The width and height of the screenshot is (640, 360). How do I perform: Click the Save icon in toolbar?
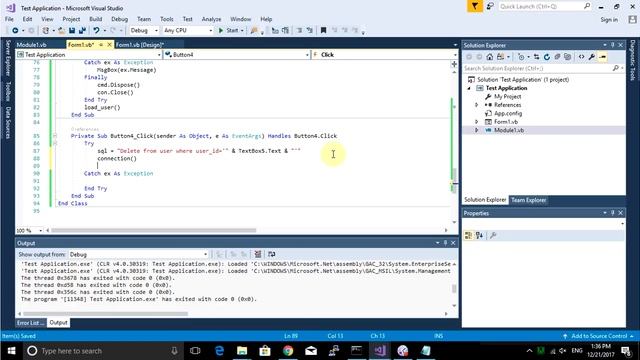click(72, 31)
